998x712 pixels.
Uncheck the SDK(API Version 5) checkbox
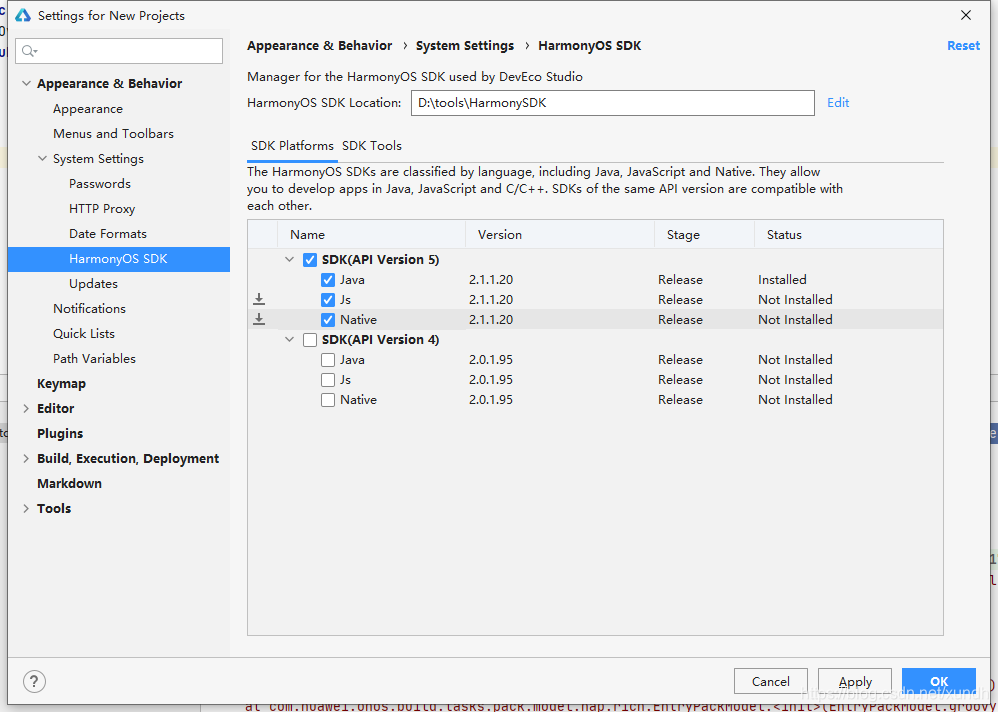(x=310, y=260)
